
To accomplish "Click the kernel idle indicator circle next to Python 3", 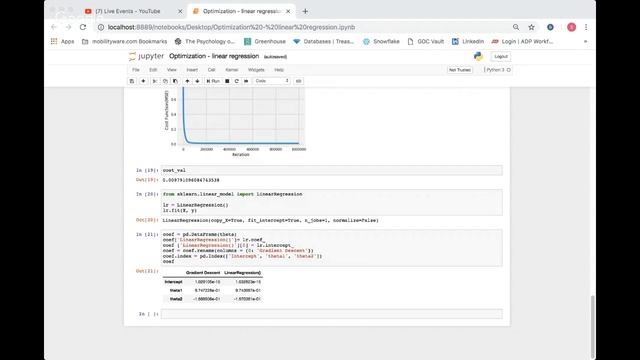I will click(x=509, y=70).
